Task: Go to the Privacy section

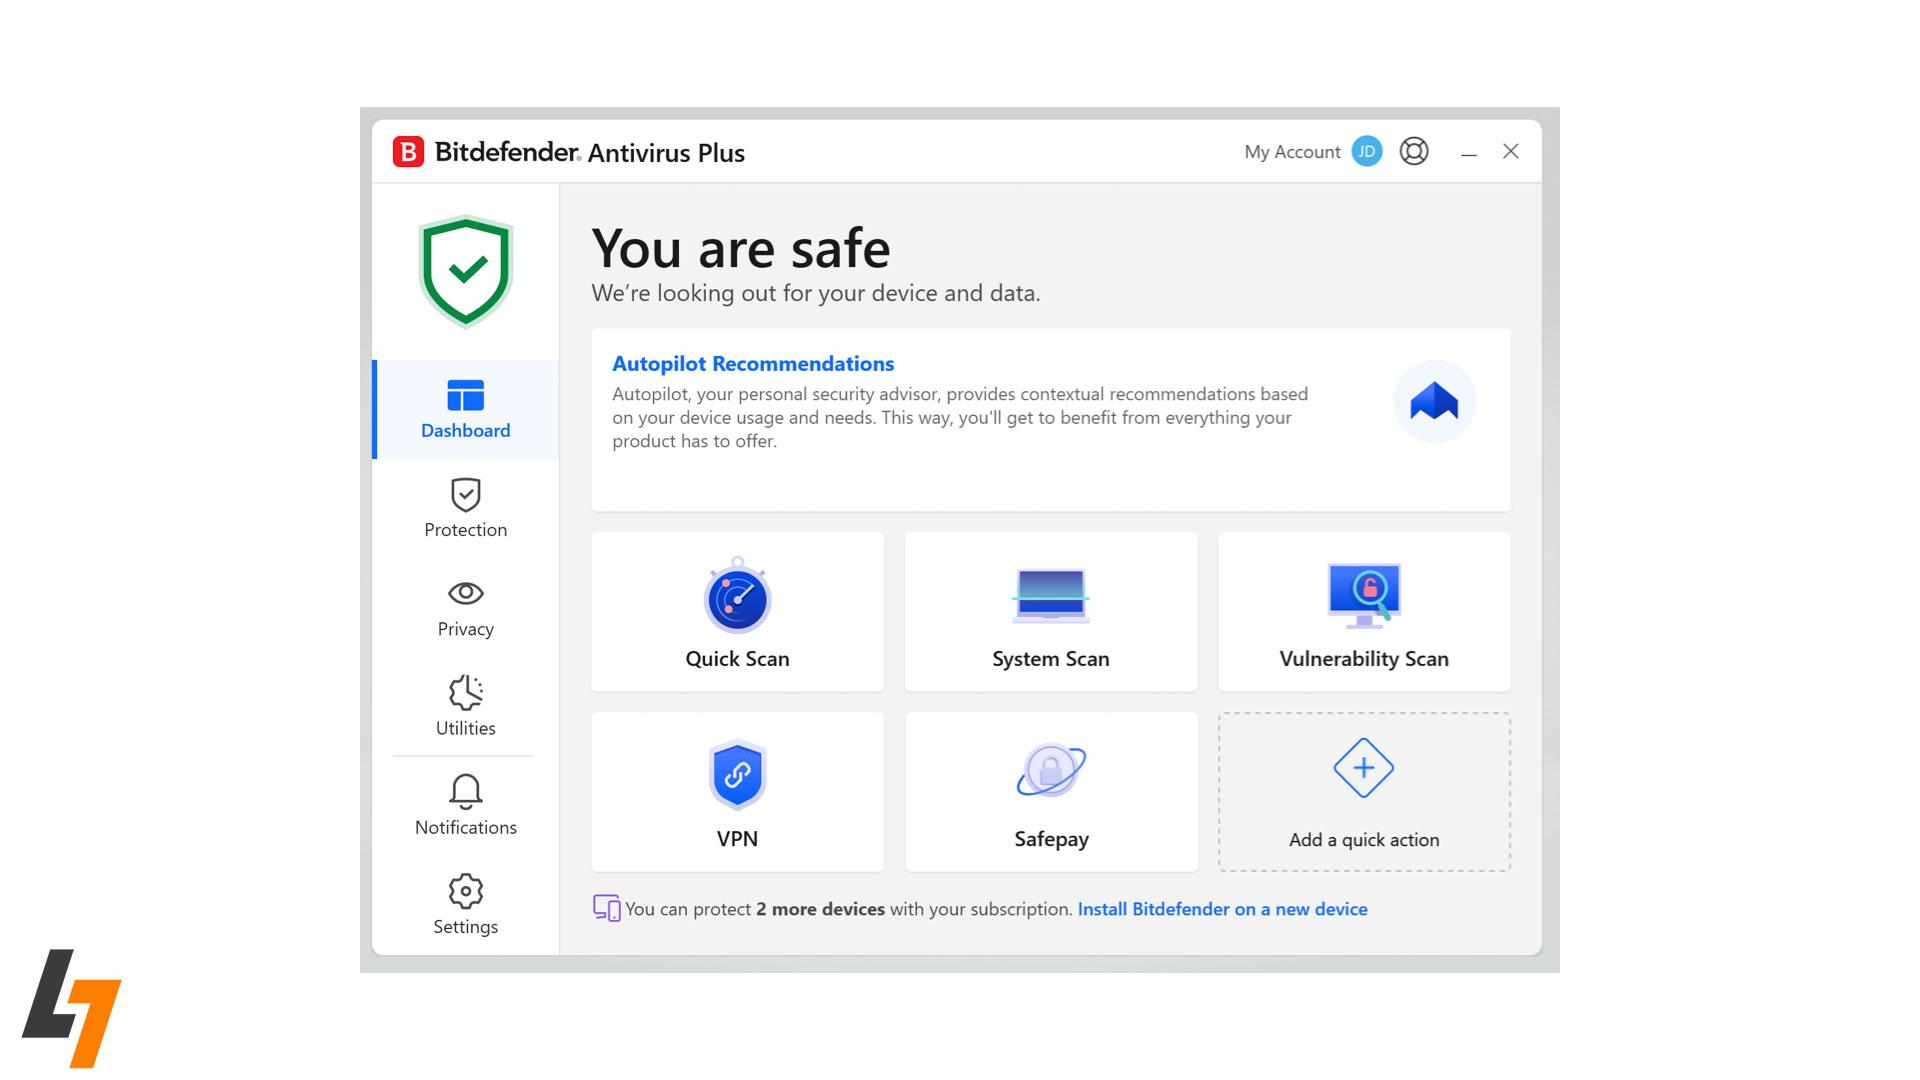Action: click(465, 607)
